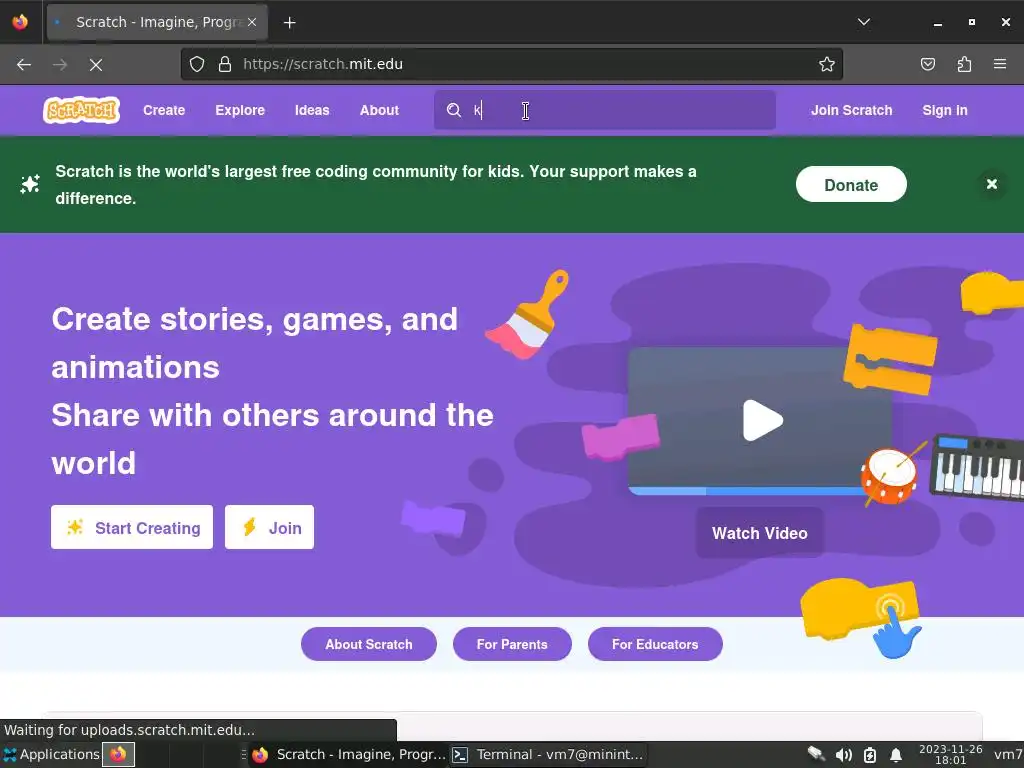Click the Firefox icon in the tab bar
Viewport: 1024px width, 768px height.
(20, 22)
